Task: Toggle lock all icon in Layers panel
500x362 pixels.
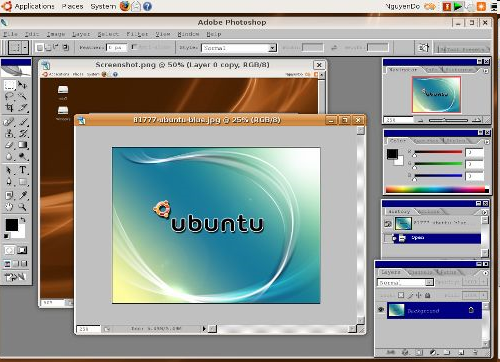Action: click(x=428, y=295)
